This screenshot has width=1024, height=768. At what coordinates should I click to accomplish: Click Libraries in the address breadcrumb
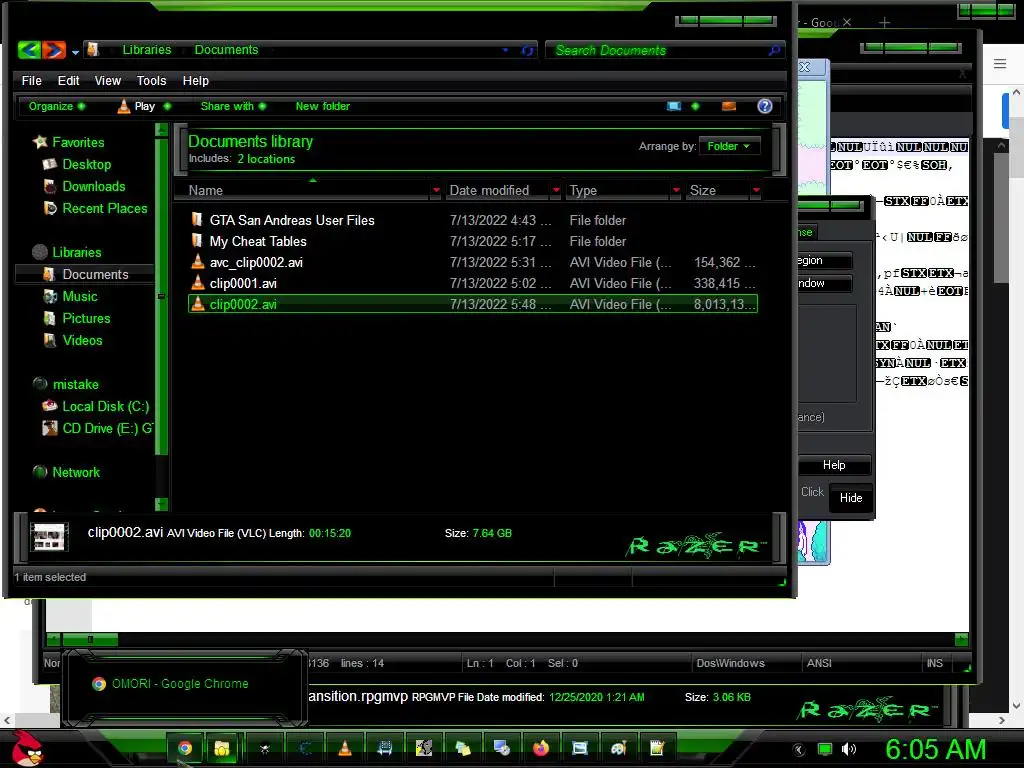coord(147,50)
